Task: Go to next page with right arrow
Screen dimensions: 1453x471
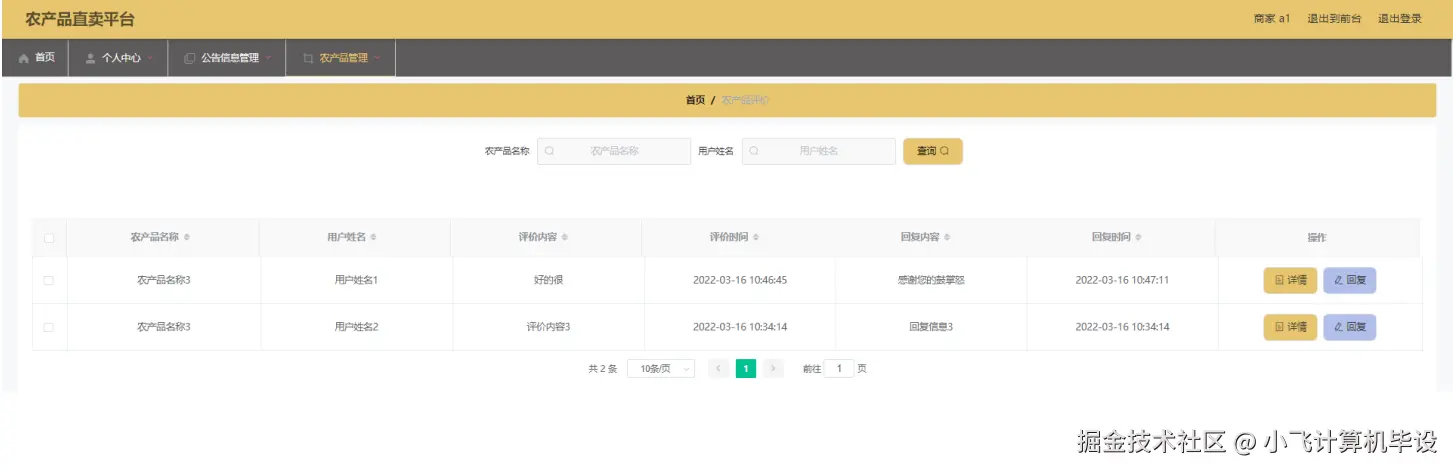Action: click(x=773, y=368)
